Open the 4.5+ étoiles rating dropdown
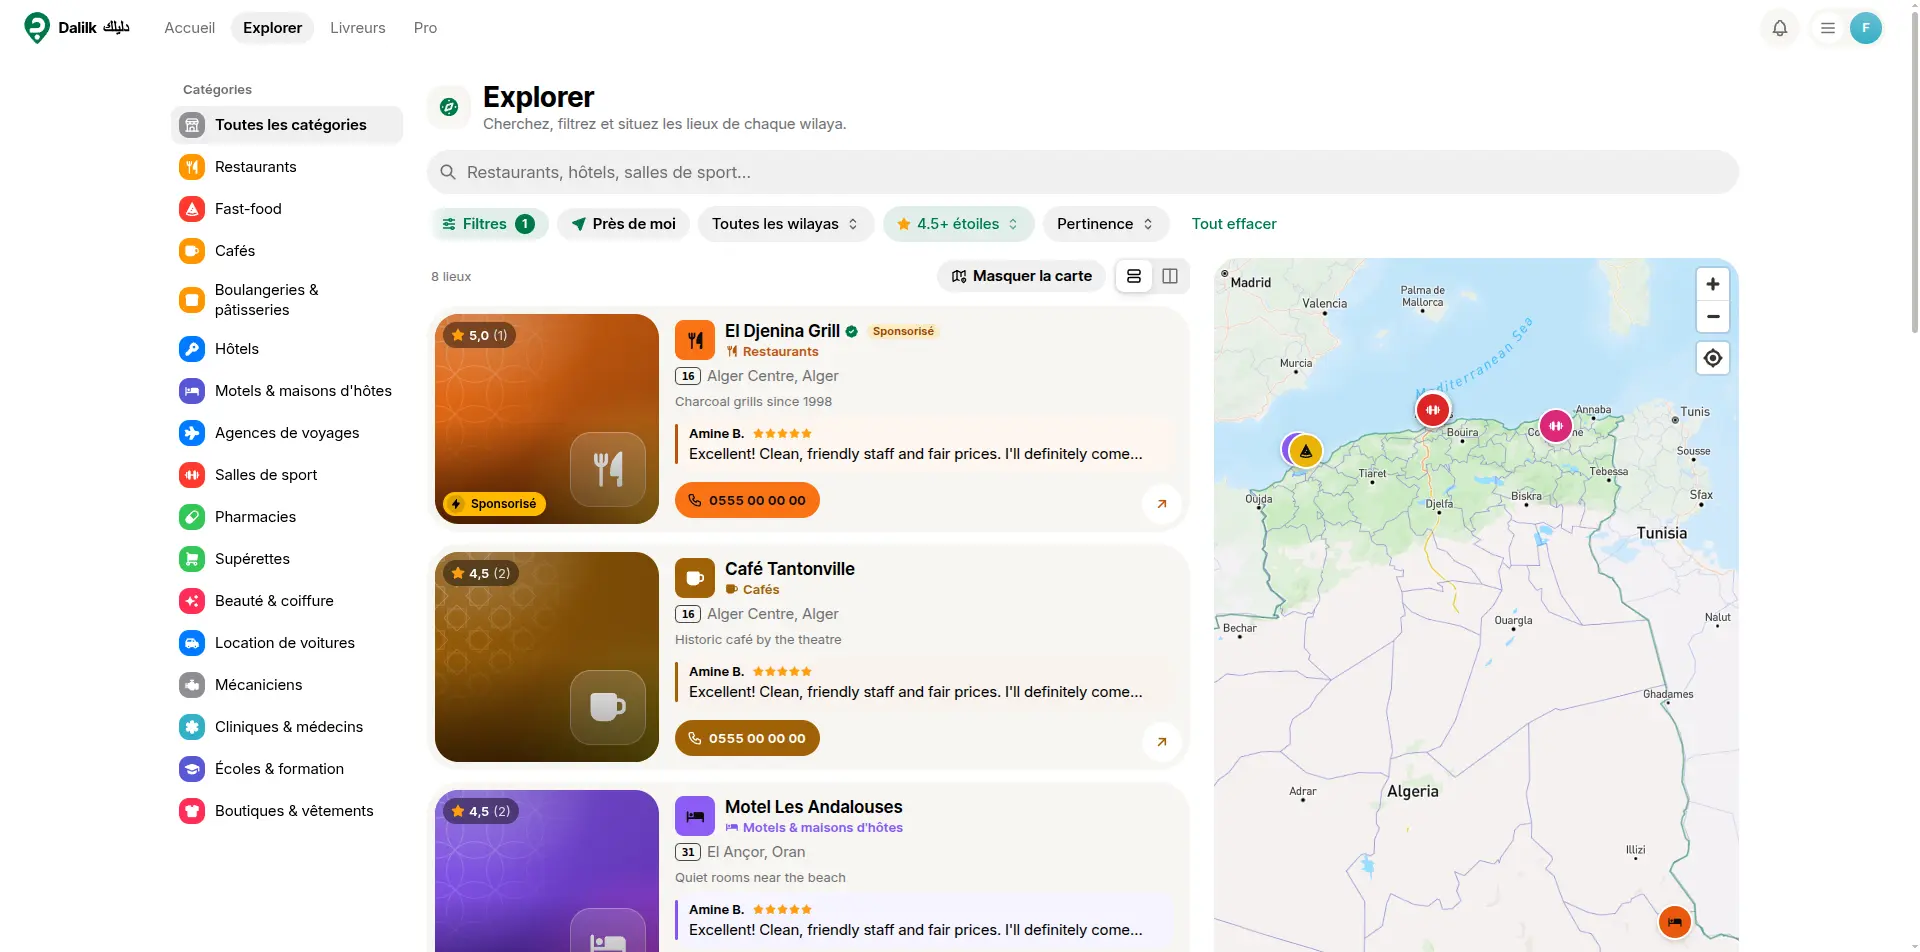The image size is (1920, 952). point(958,224)
